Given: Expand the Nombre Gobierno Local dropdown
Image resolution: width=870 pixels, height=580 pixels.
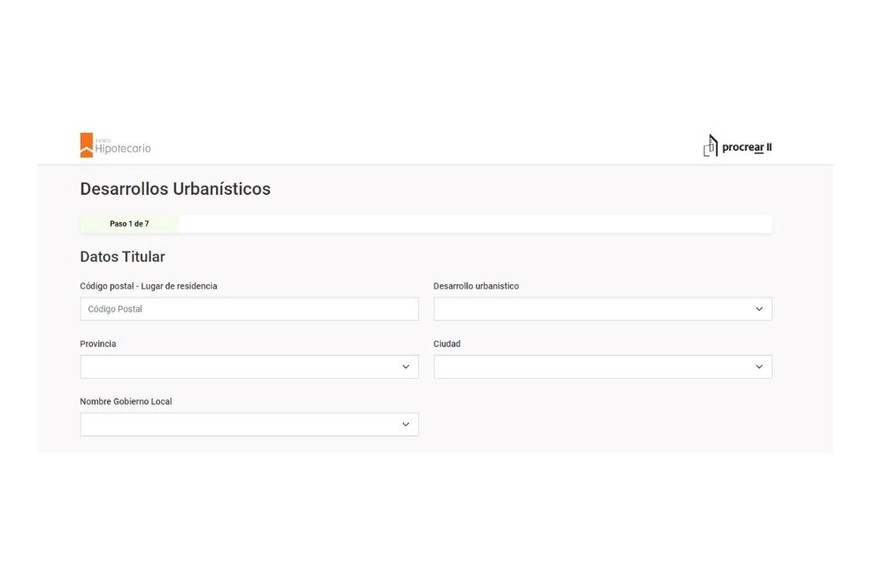Looking at the screenshot, I should tap(240, 425).
